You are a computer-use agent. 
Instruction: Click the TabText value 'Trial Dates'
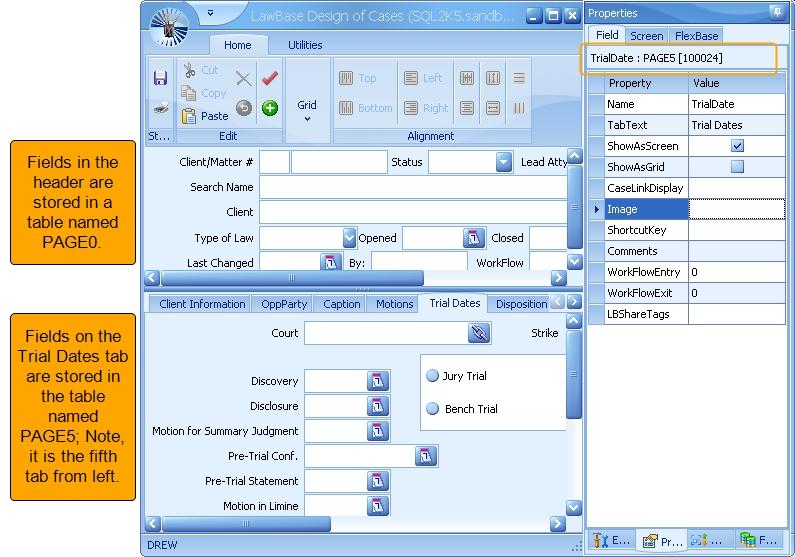(716, 125)
